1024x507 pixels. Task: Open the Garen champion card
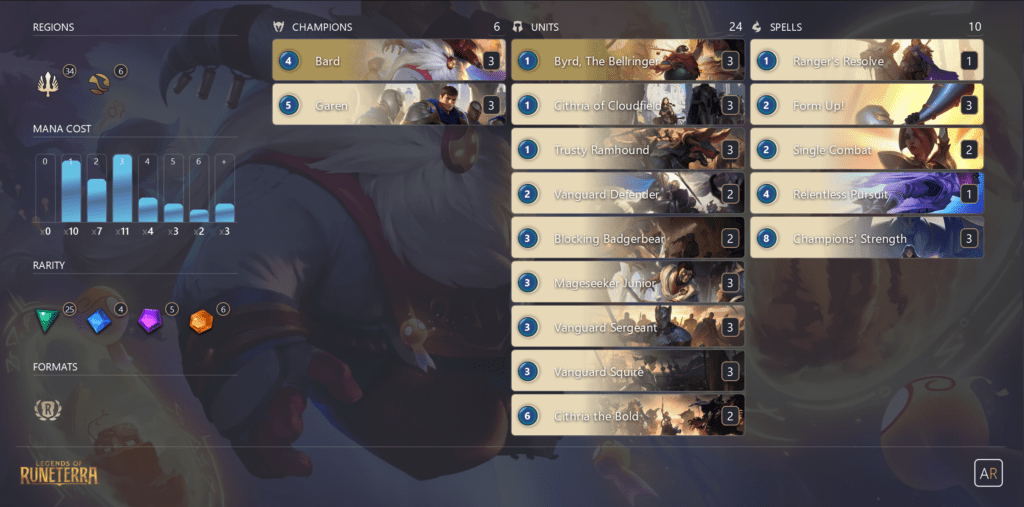tap(389, 105)
